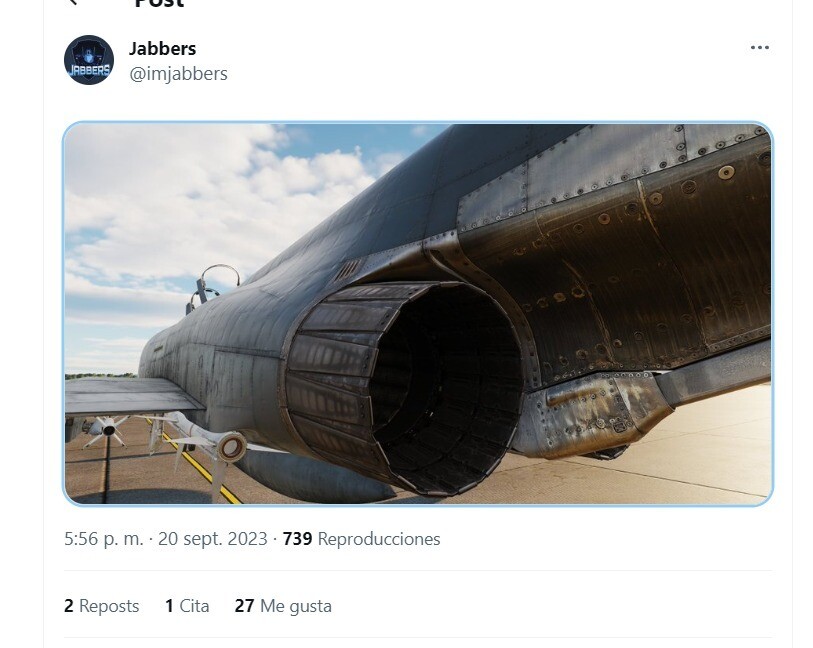Click the Post page heading
Viewport: 813px width, 648px height.
coord(159,3)
